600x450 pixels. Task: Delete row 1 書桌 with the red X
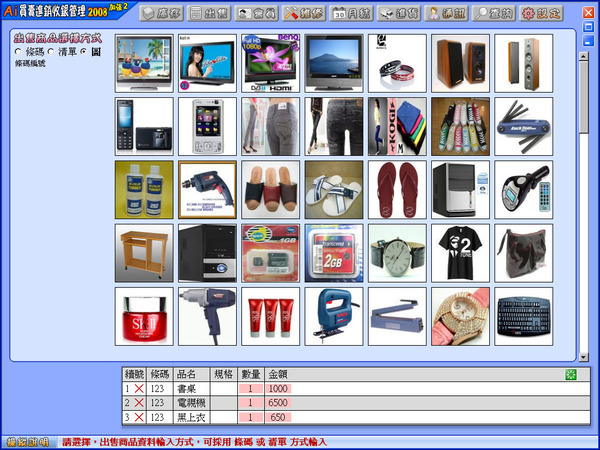[x=139, y=389]
